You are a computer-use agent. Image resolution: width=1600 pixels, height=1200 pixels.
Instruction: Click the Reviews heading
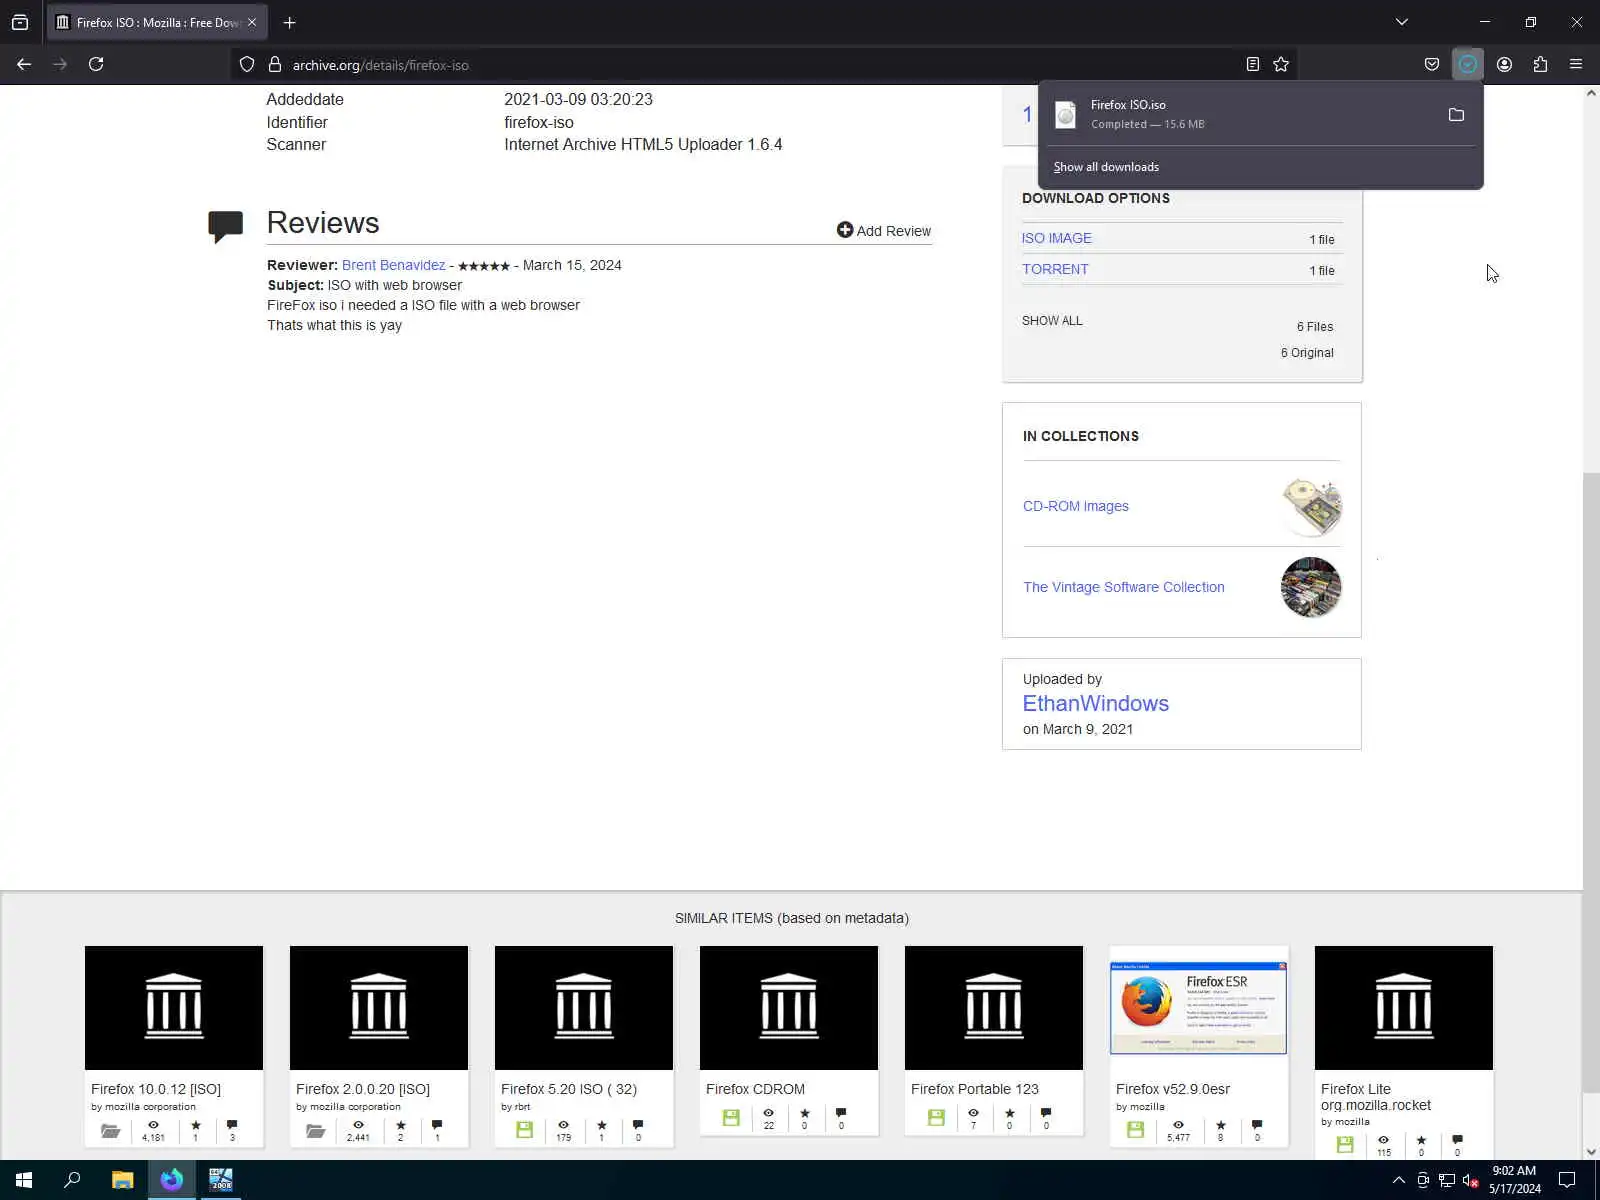click(323, 222)
